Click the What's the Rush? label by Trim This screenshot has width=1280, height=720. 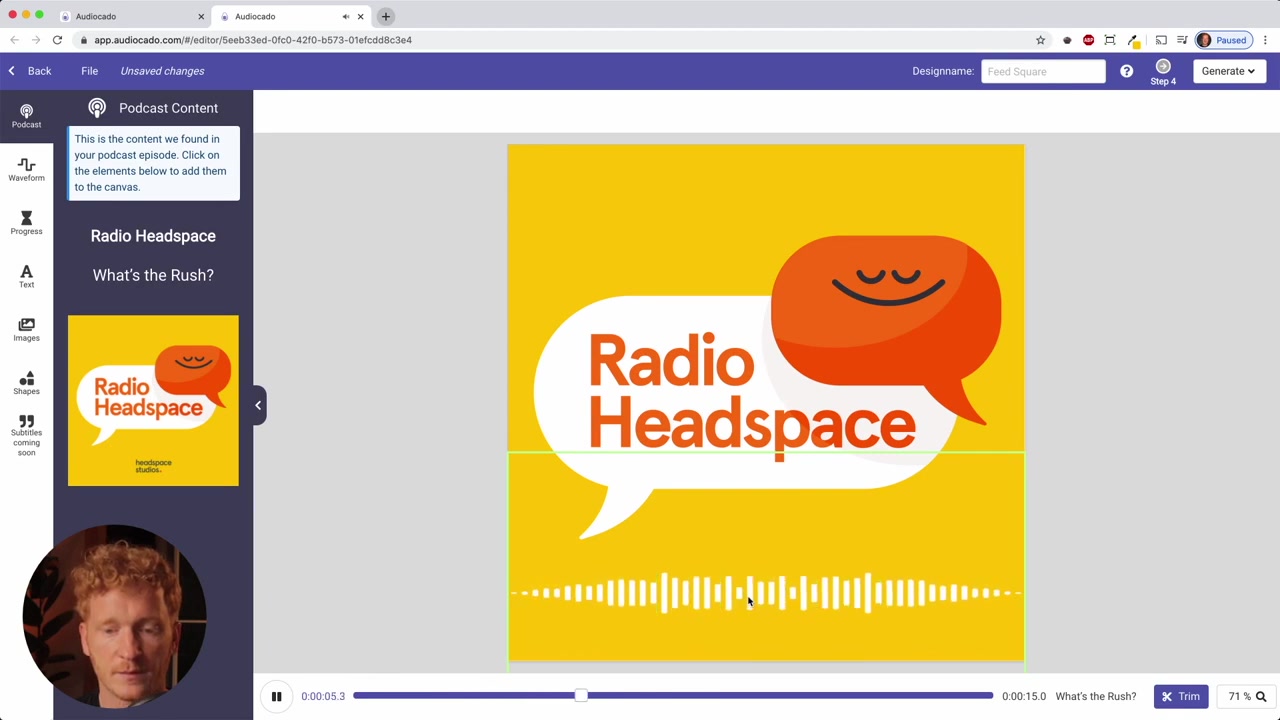(x=1095, y=696)
